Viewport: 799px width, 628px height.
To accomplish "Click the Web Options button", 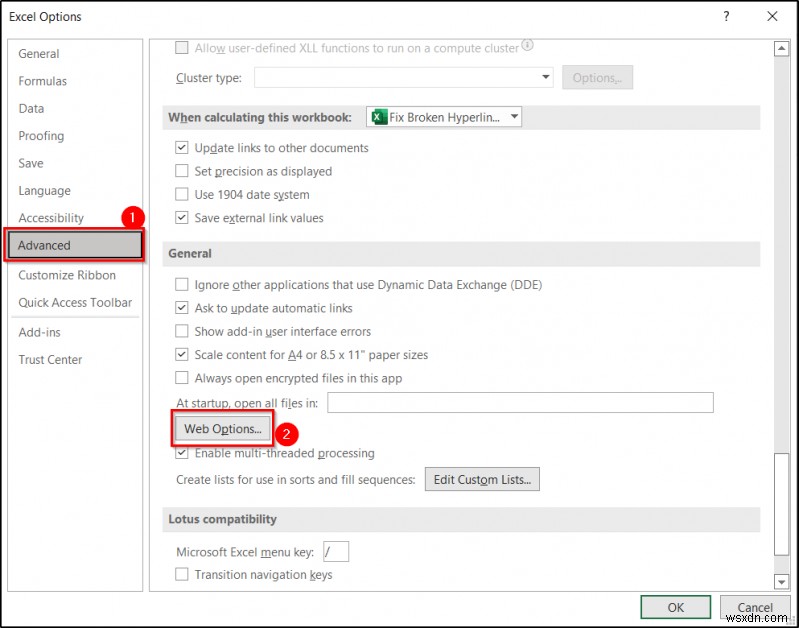I will pyautogui.click(x=223, y=429).
